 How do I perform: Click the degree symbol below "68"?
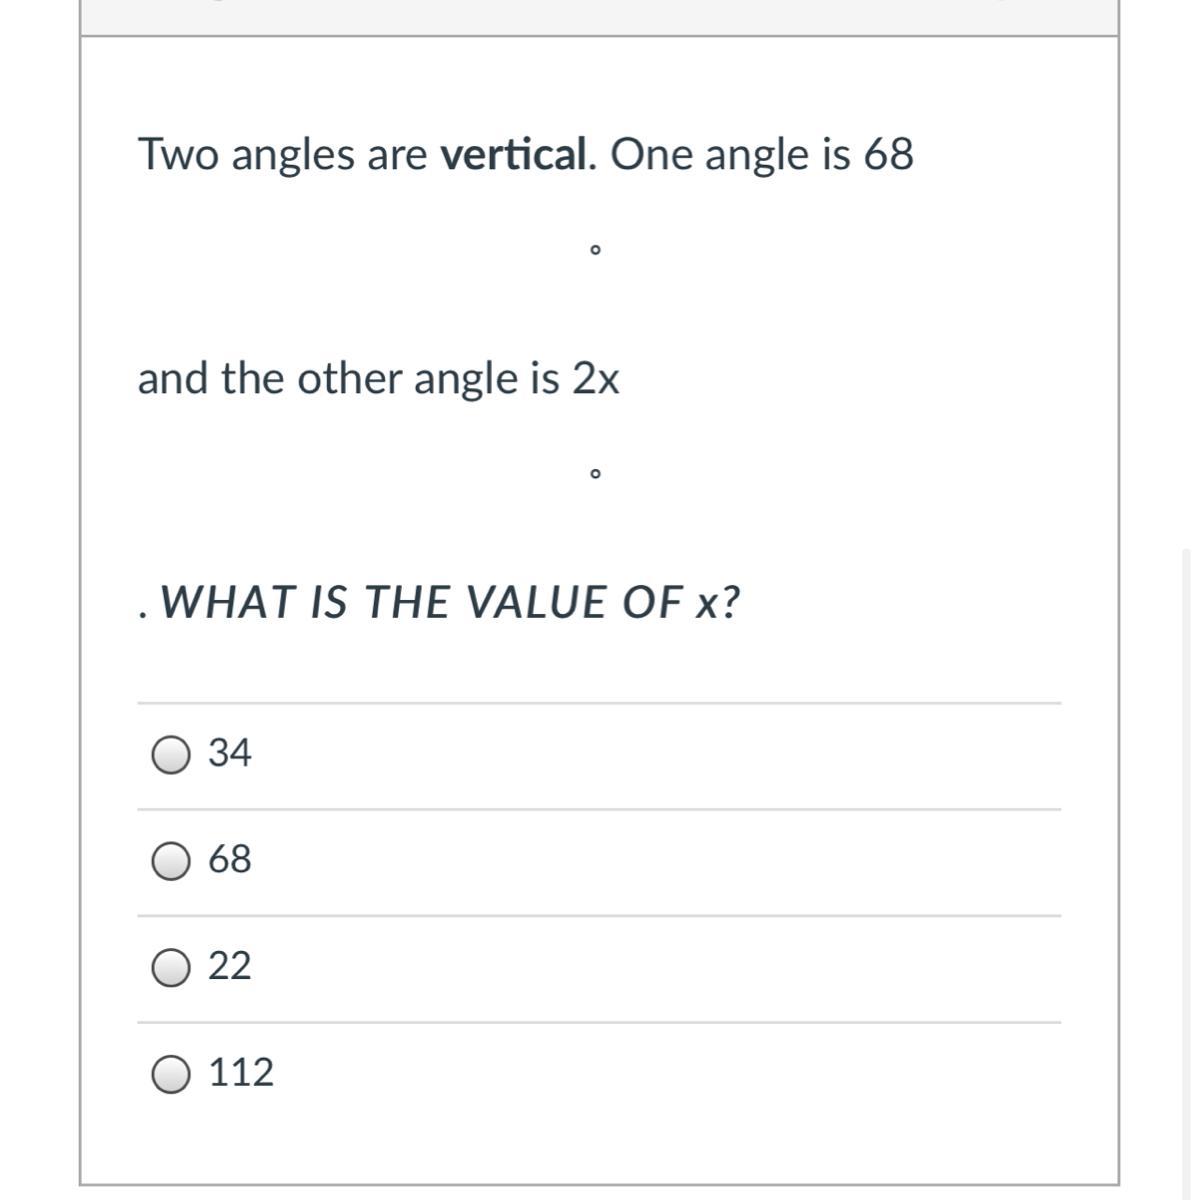[595, 249]
